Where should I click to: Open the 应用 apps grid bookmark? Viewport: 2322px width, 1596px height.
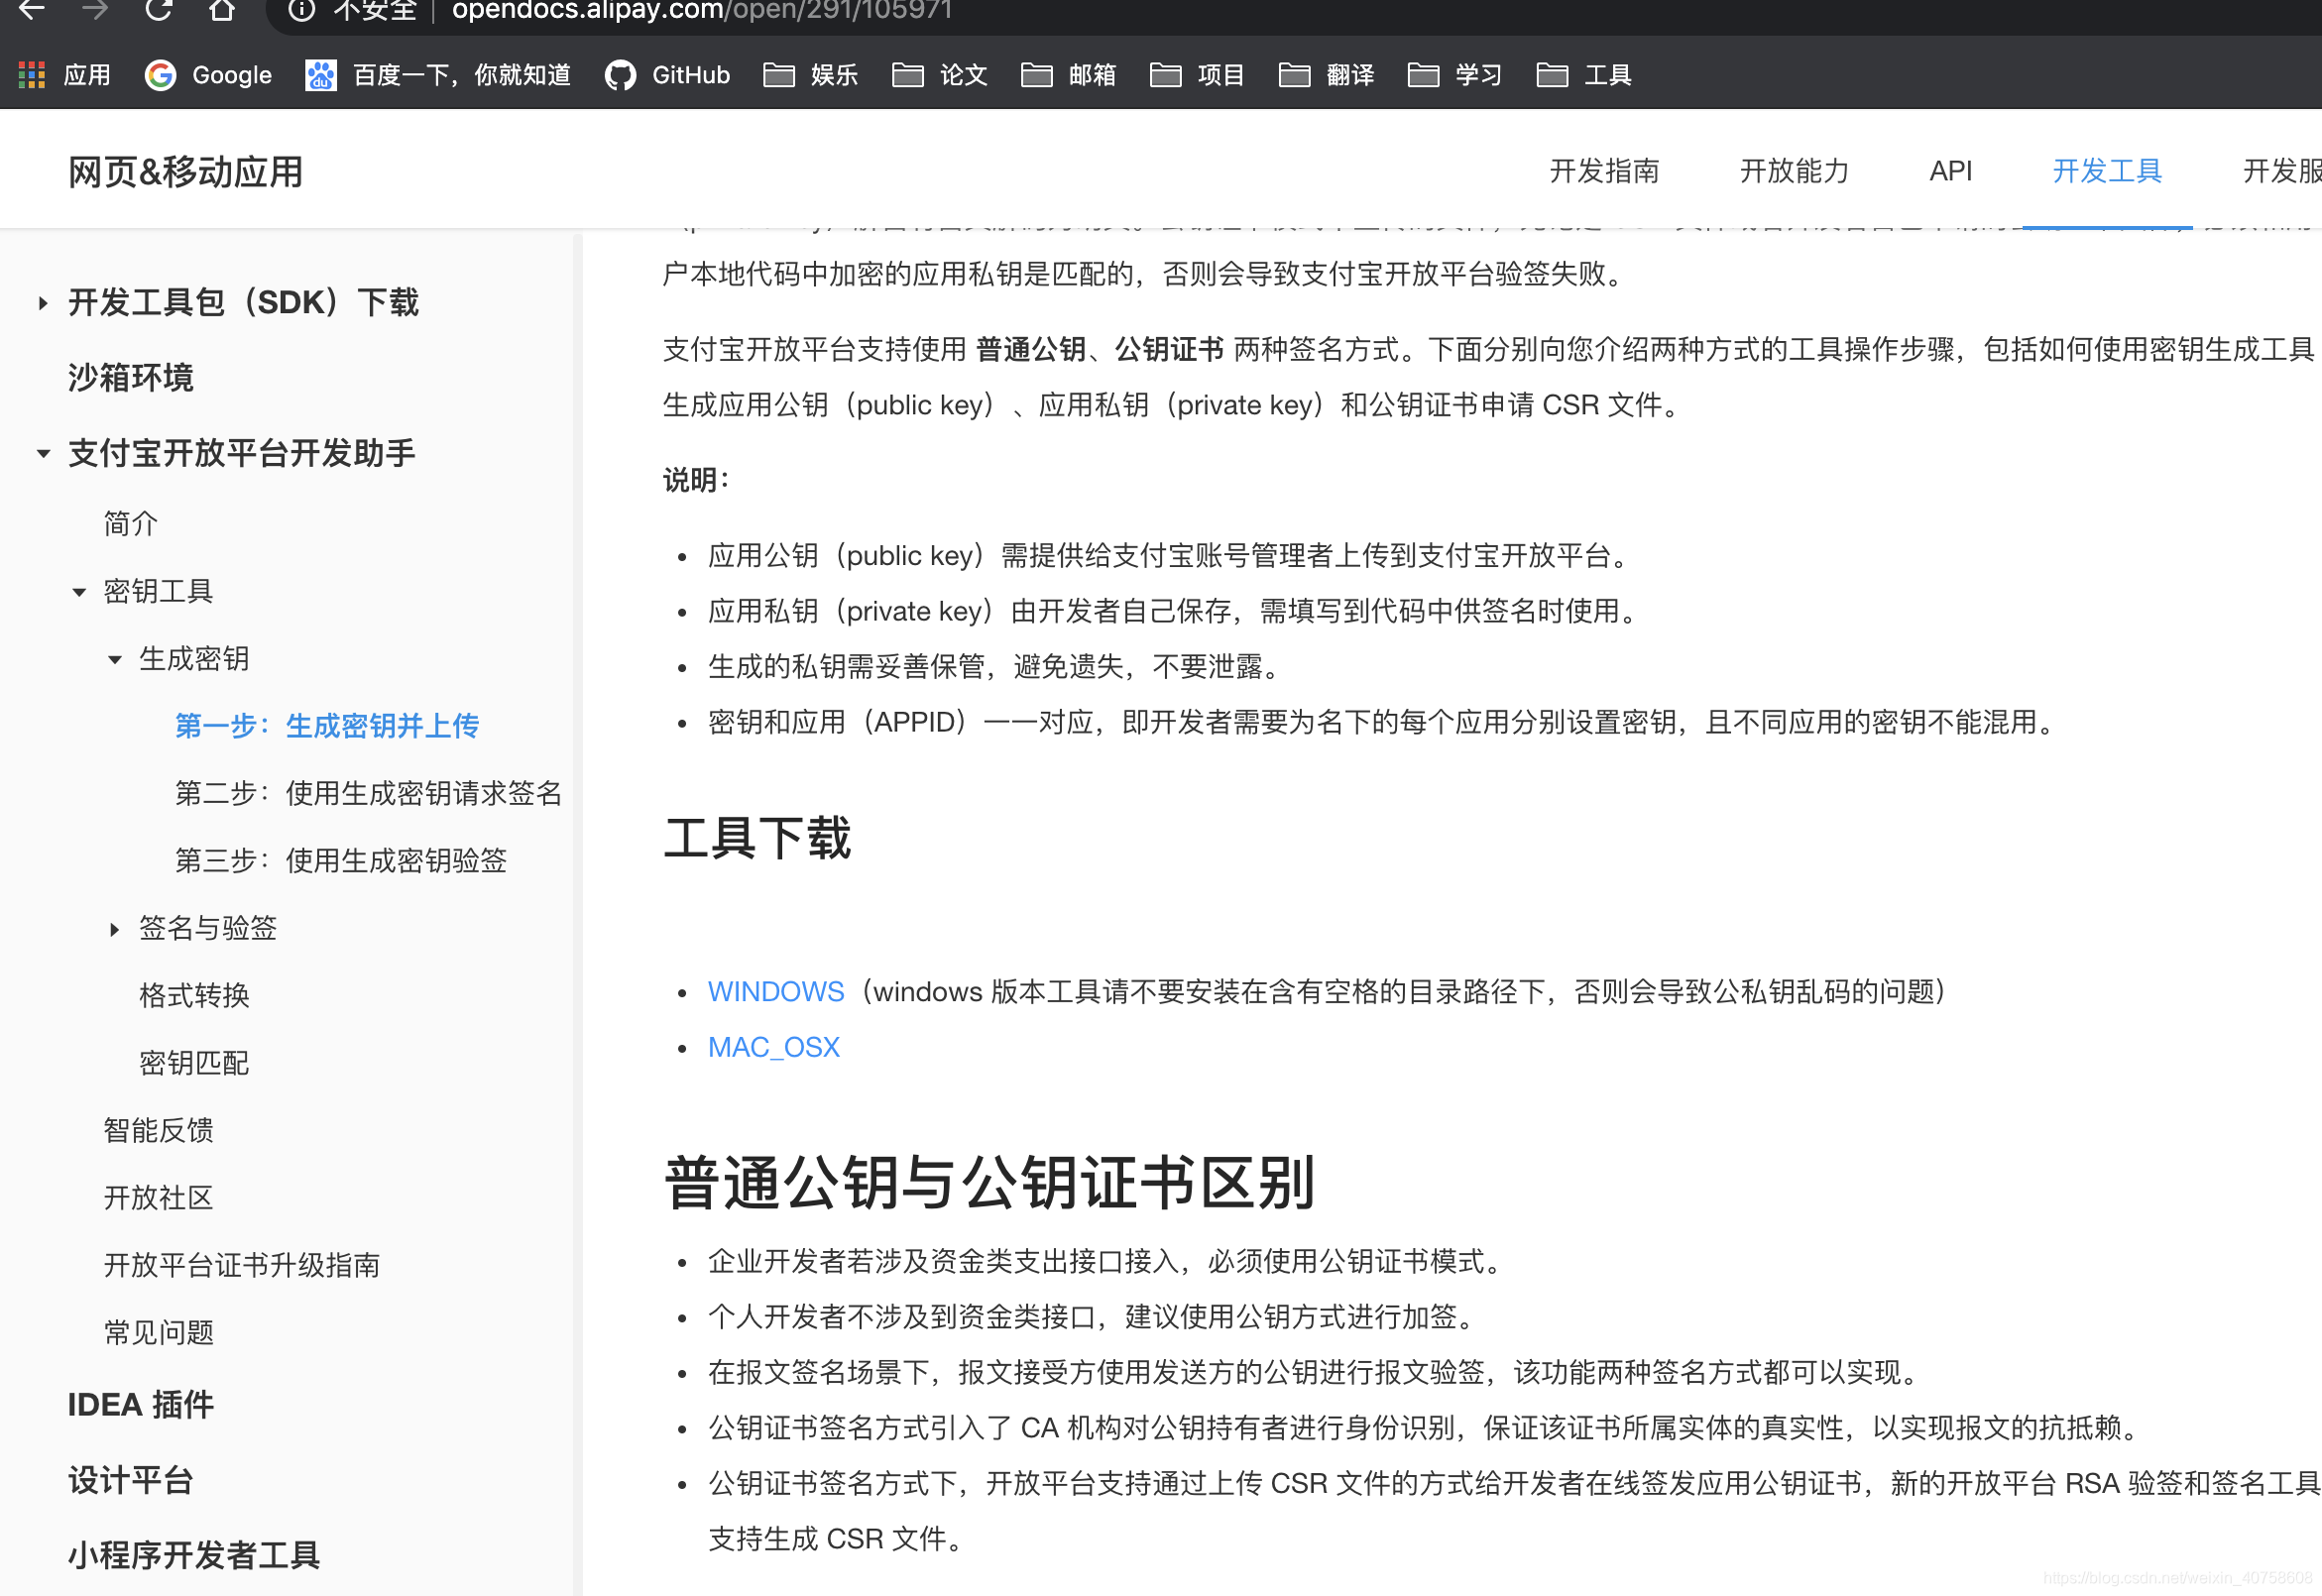[x=64, y=75]
